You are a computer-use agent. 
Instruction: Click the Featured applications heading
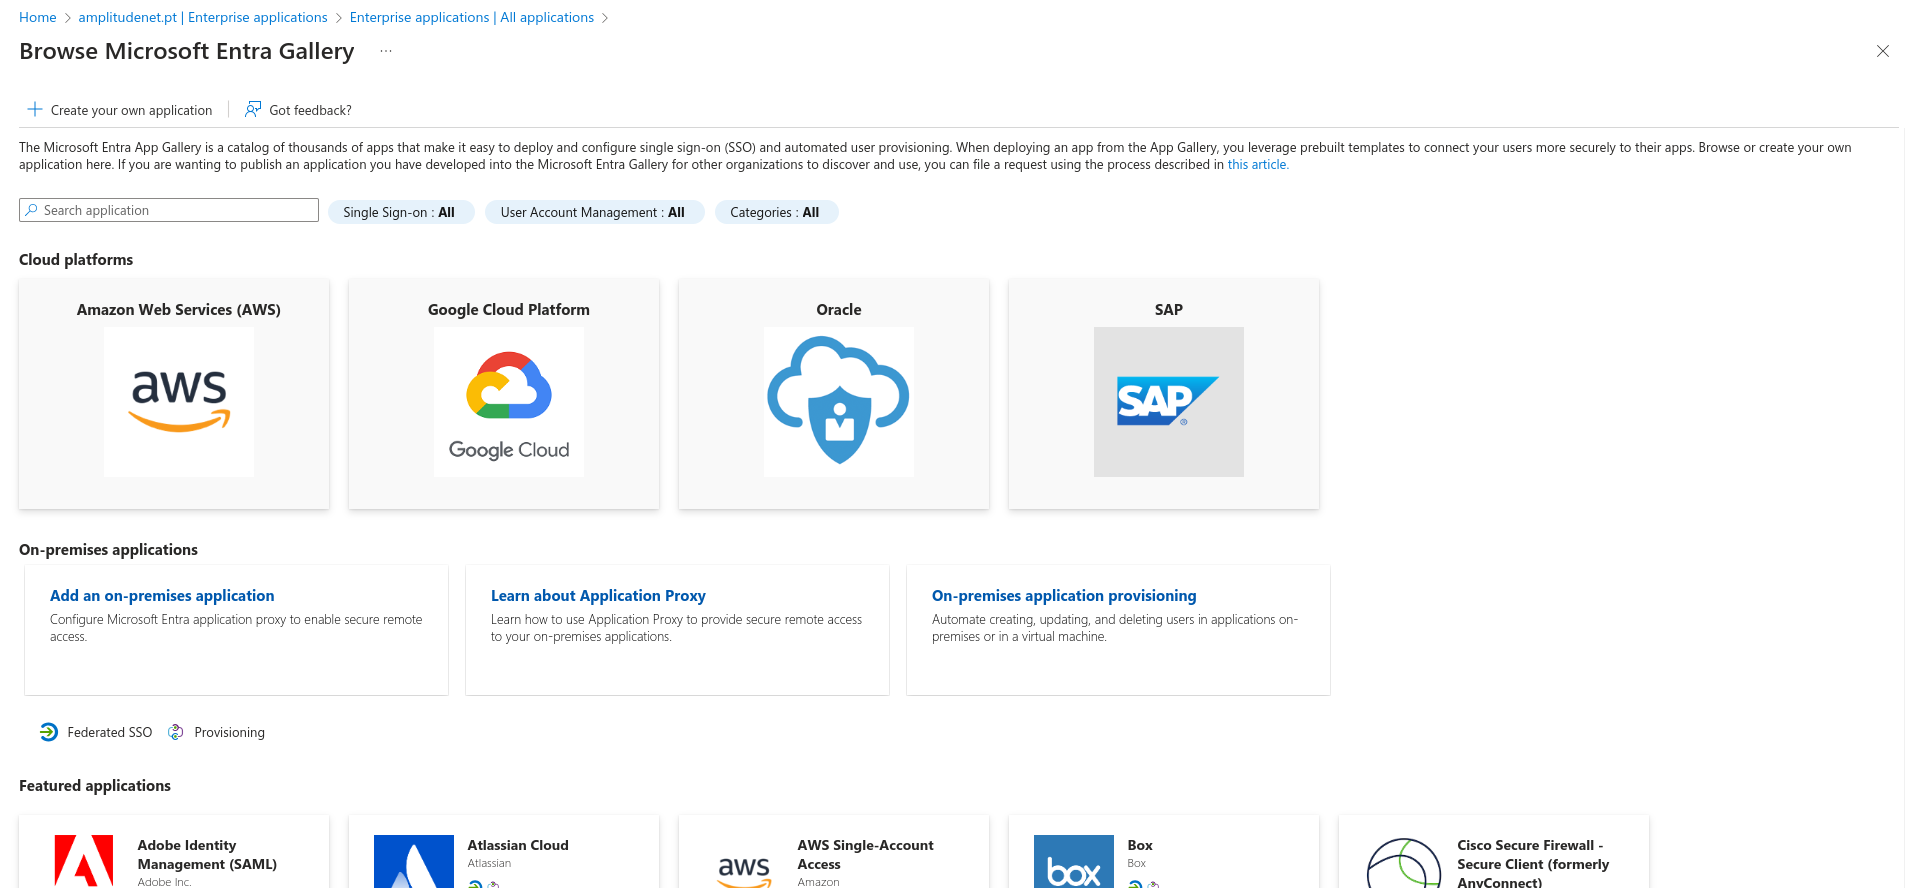point(95,785)
